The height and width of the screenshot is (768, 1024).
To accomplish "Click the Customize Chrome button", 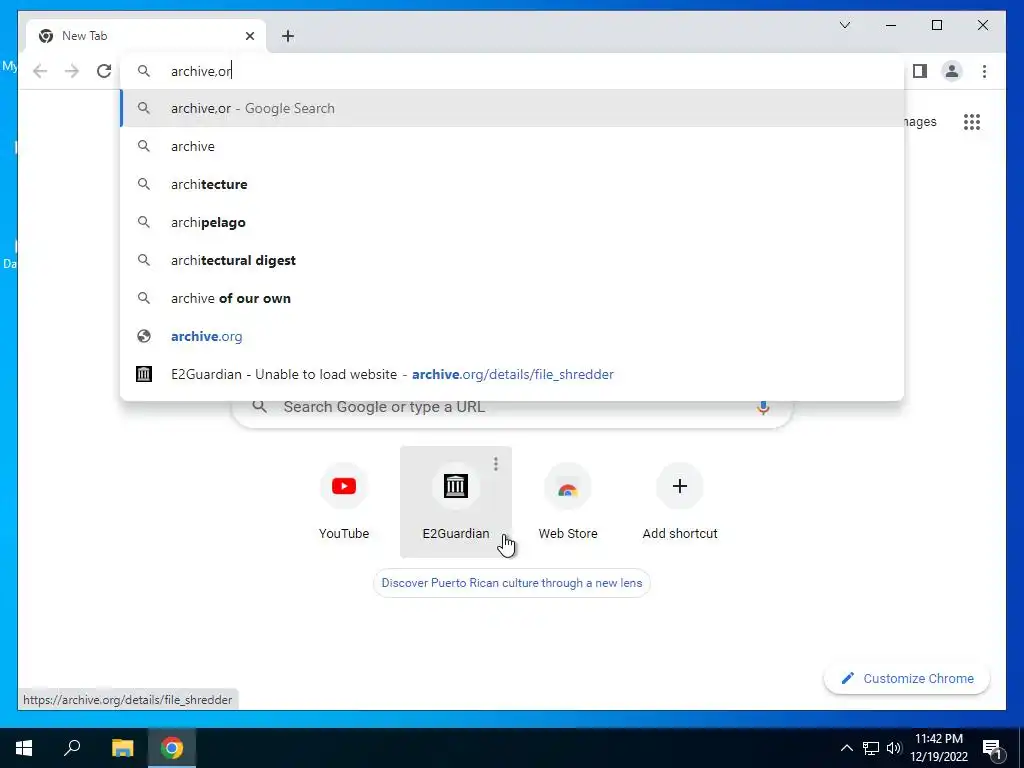I will pyautogui.click(x=907, y=679).
